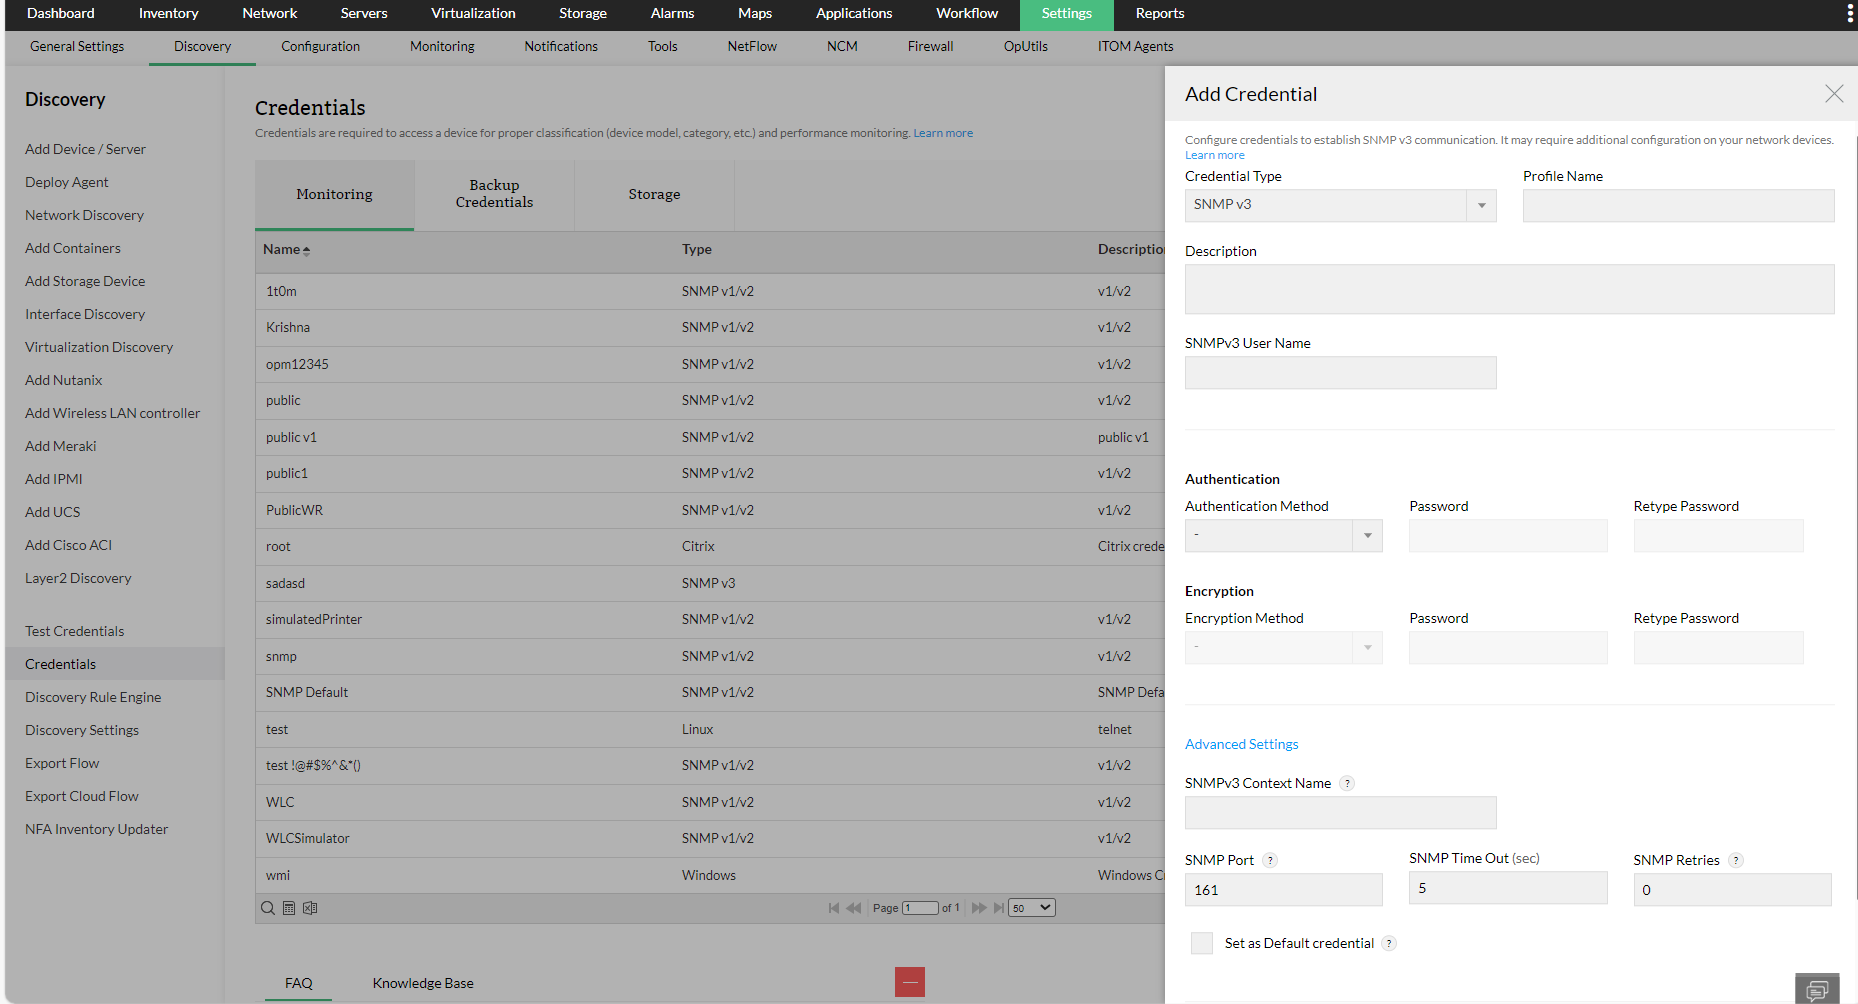Click Learn more link under Credentials heading
This screenshot has width=1858, height=1004.
point(943,133)
